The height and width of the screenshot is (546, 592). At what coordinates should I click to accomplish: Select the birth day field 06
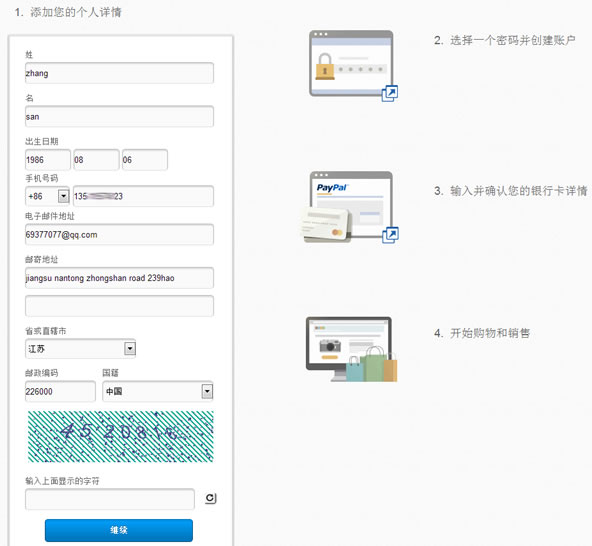click(145, 160)
